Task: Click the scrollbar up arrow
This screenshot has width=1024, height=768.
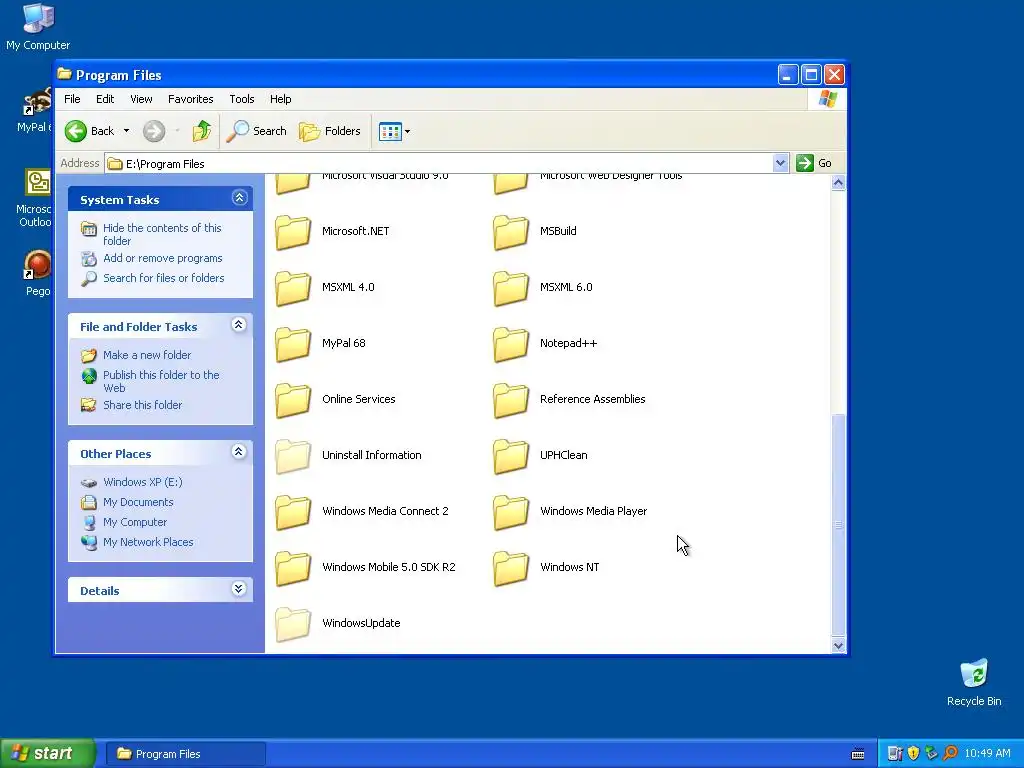Action: click(839, 183)
